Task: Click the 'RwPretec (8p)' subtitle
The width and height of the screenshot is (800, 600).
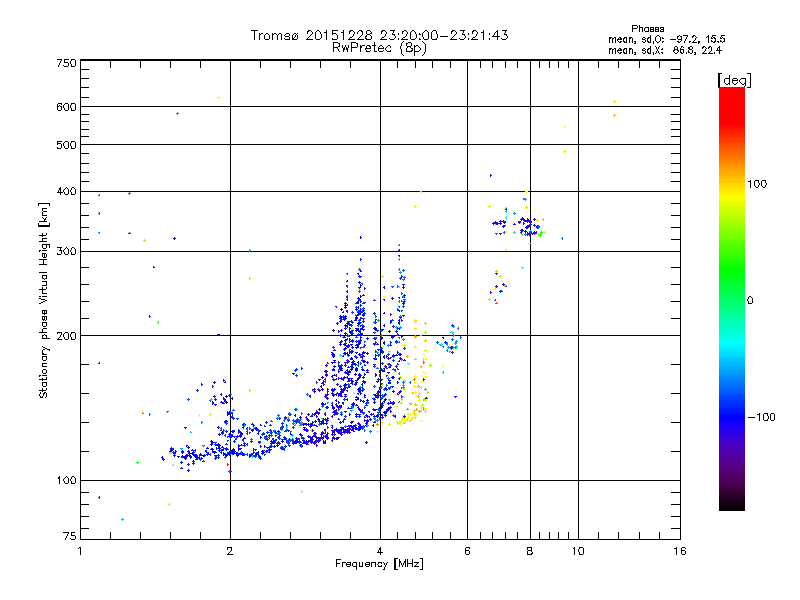Action: click(x=379, y=48)
